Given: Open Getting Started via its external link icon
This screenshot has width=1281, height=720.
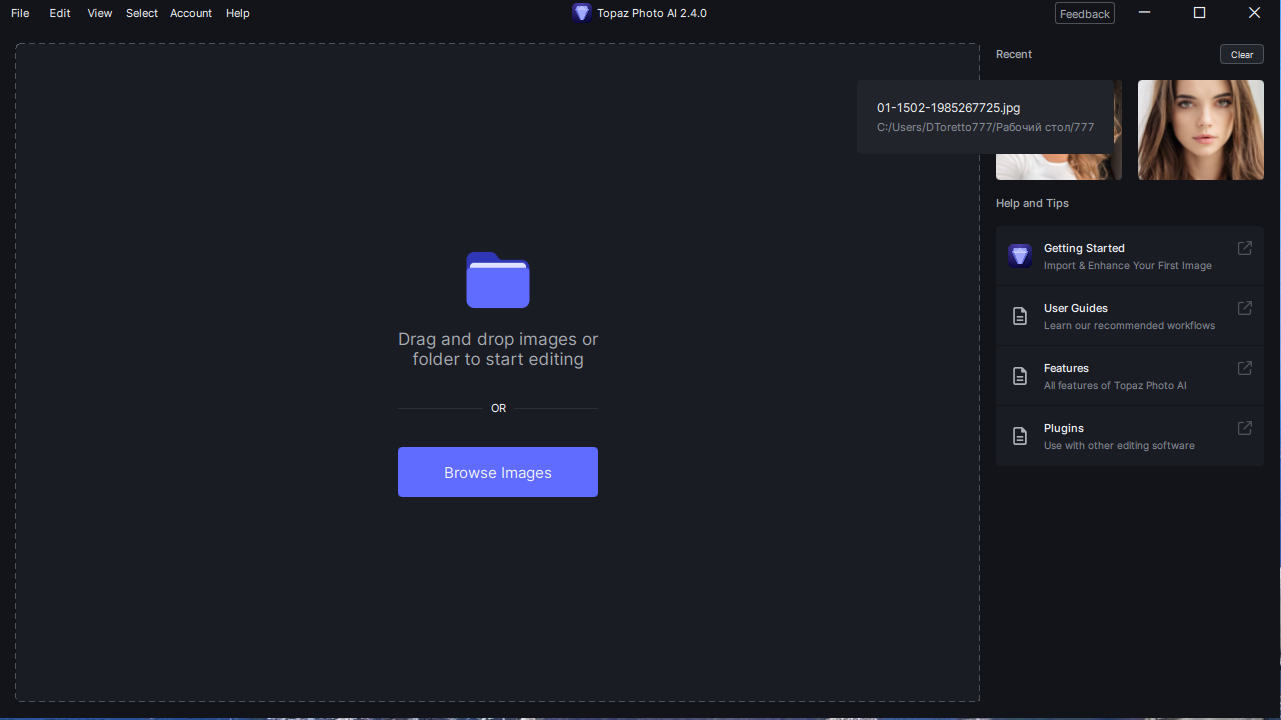Looking at the screenshot, I should (x=1244, y=248).
